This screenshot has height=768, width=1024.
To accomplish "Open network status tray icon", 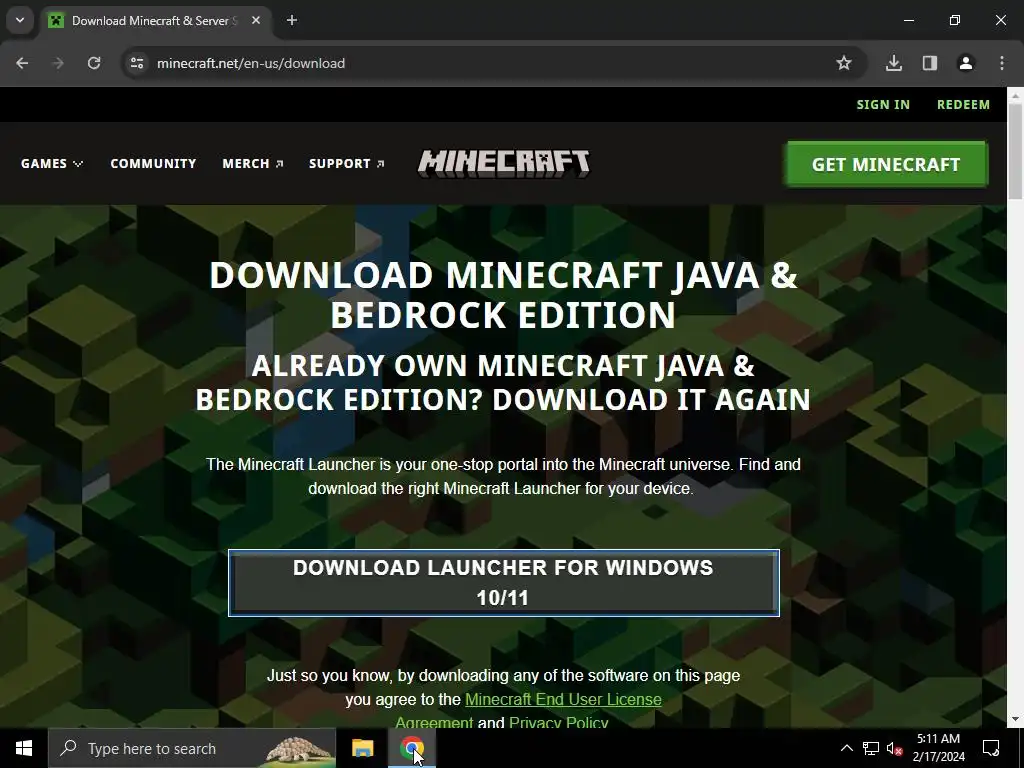I will point(871,748).
